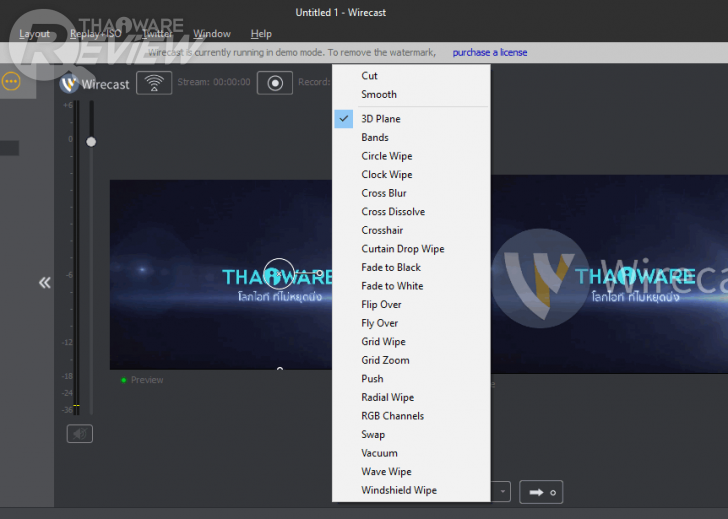
Task: Adjust the audio volume slider knob
Action: [91, 142]
